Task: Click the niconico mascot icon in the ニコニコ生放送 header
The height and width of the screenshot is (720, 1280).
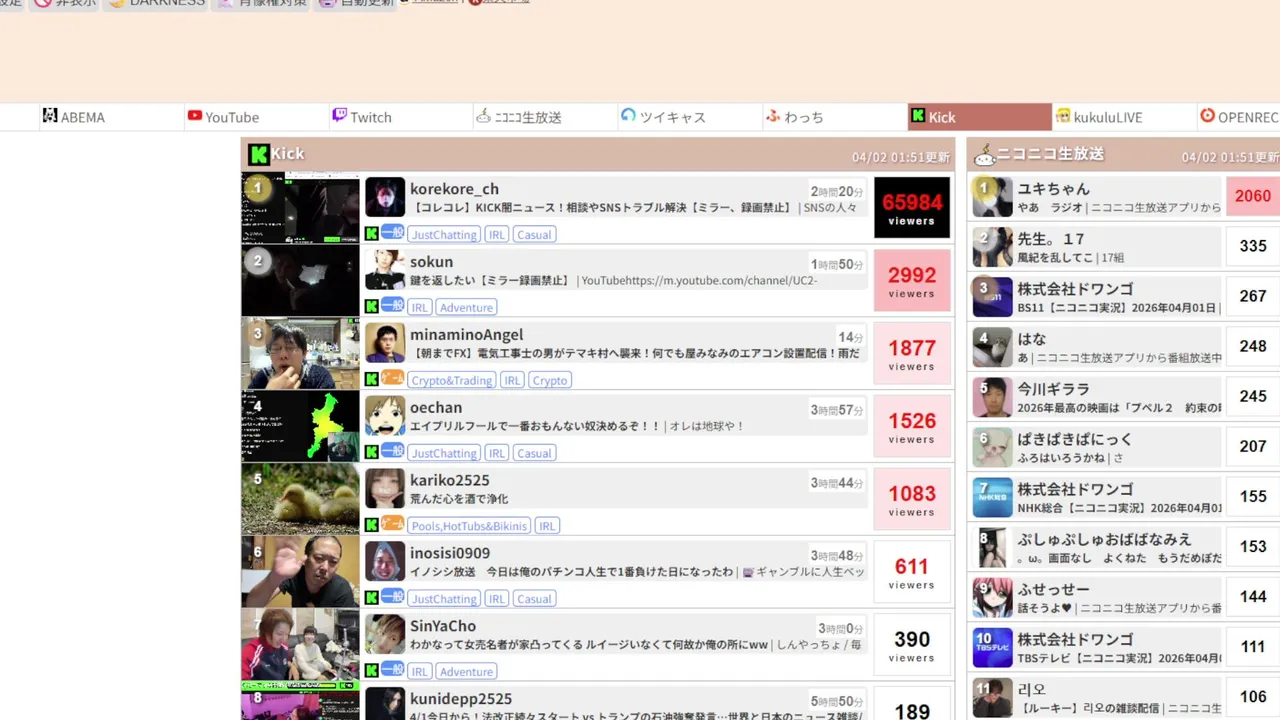Action: click(985, 154)
